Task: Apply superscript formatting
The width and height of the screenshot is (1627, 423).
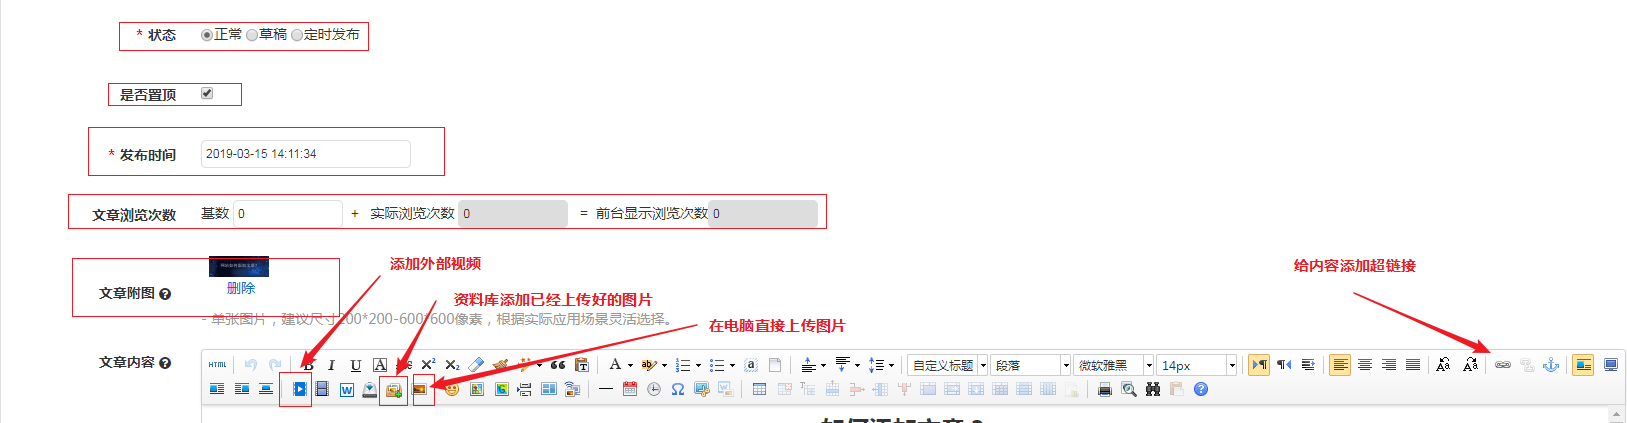Action: coord(428,365)
